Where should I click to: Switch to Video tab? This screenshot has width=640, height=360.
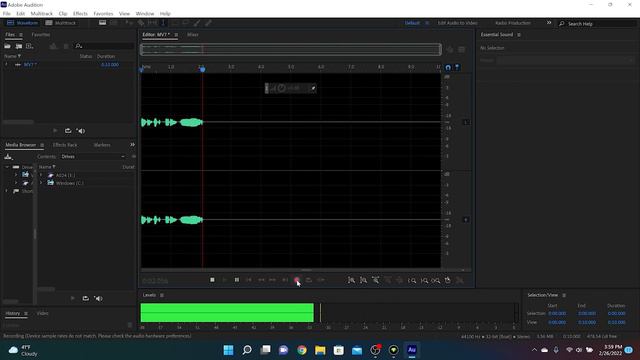(42, 313)
